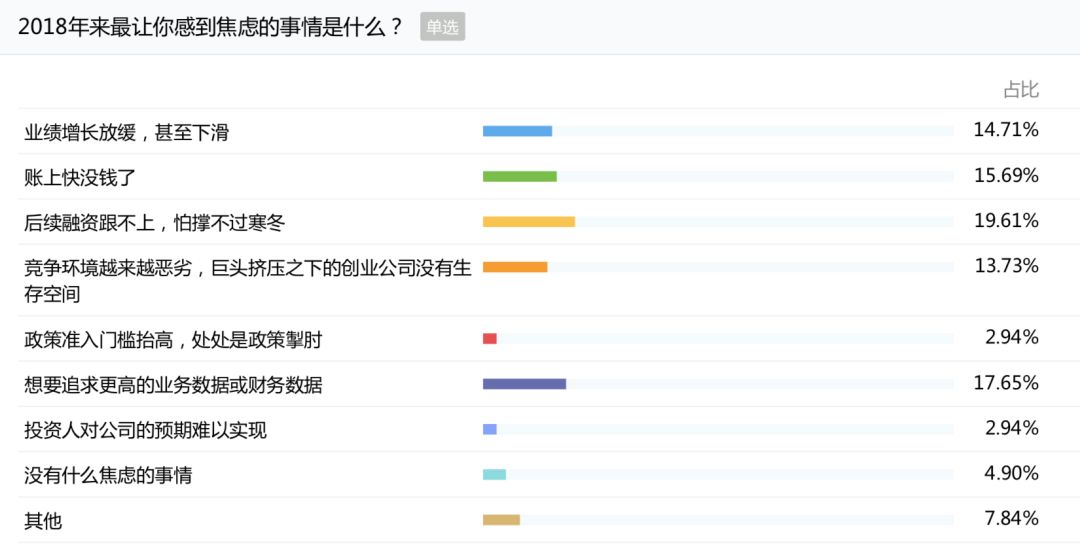Select option 账上快没钱了

80,177
